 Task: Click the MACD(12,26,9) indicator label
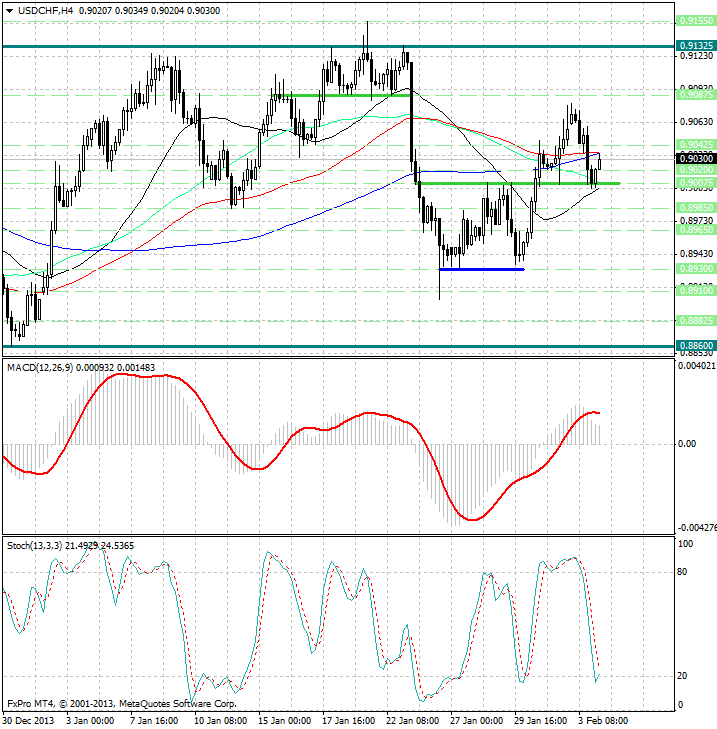(40, 368)
